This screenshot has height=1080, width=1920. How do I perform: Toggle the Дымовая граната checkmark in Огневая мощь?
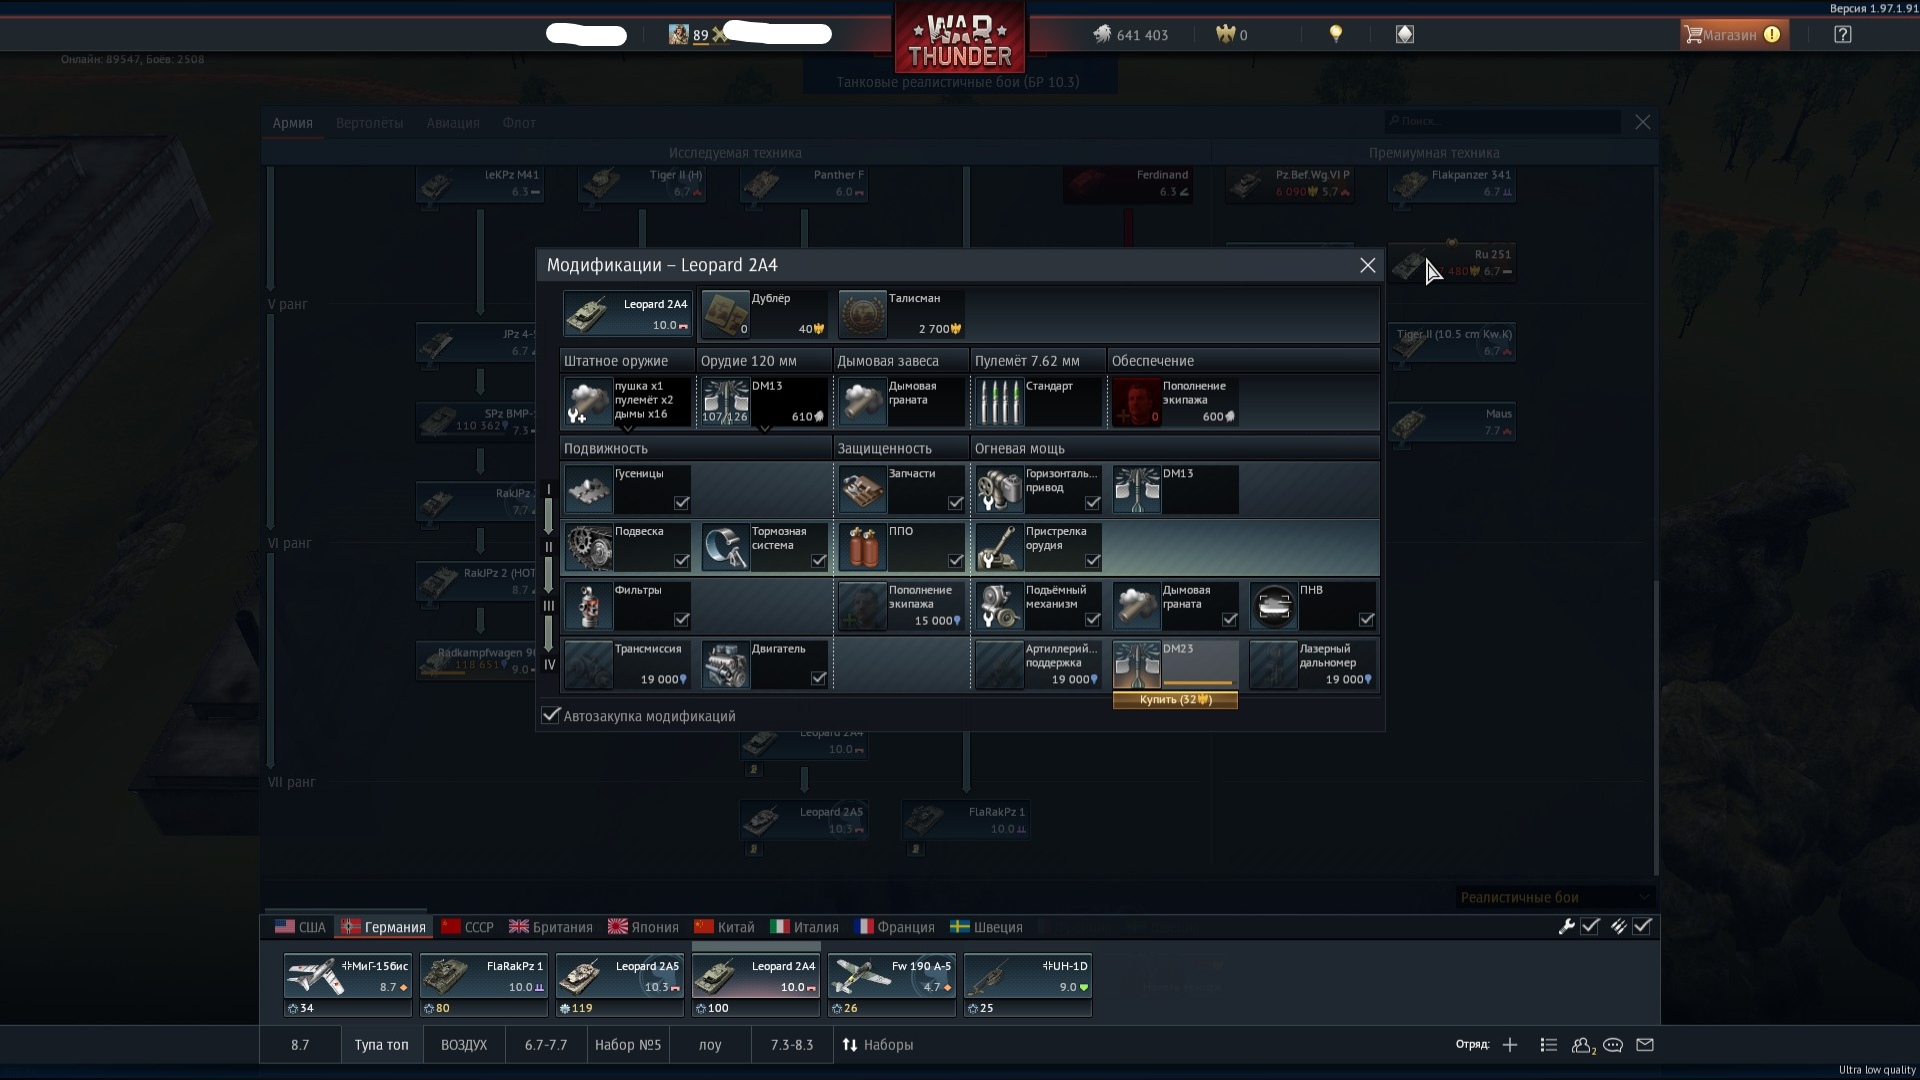click(x=1230, y=620)
